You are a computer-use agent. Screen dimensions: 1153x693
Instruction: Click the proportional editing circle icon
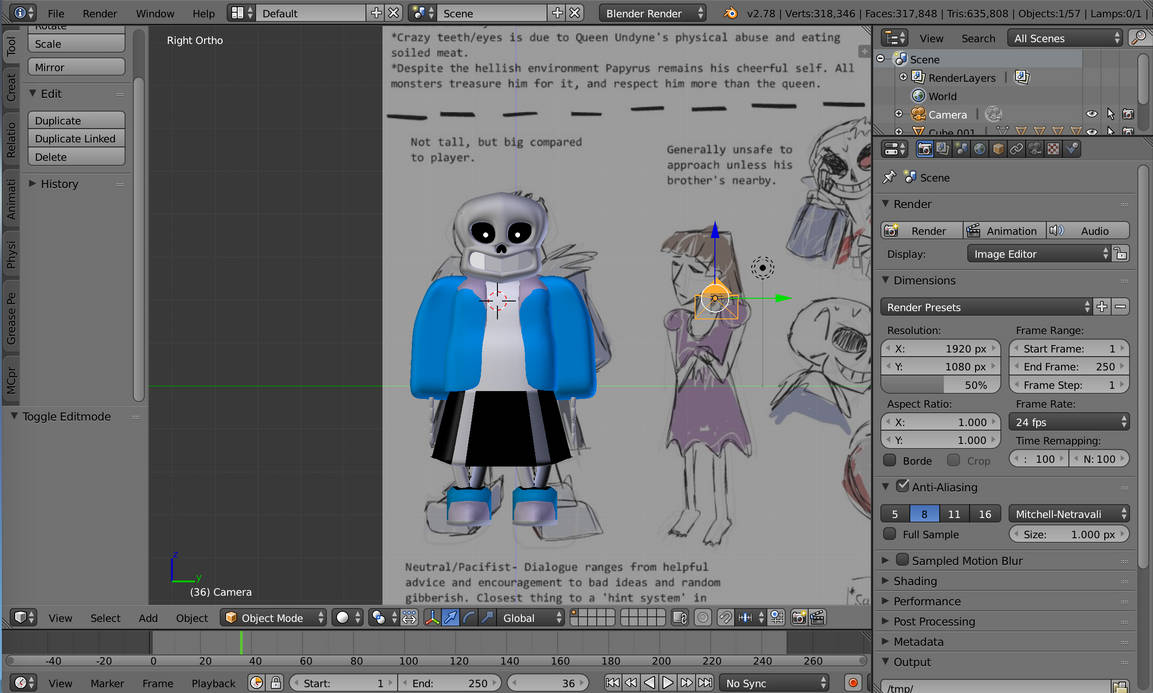pos(703,618)
